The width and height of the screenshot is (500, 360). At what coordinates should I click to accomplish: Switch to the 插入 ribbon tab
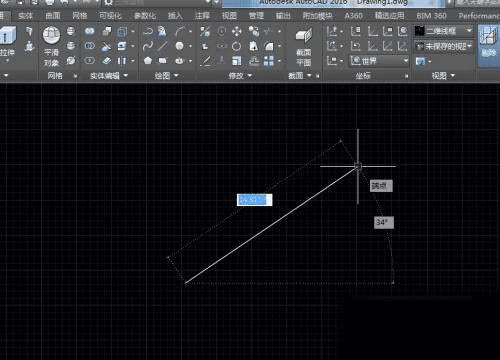pyautogui.click(x=175, y=16)
